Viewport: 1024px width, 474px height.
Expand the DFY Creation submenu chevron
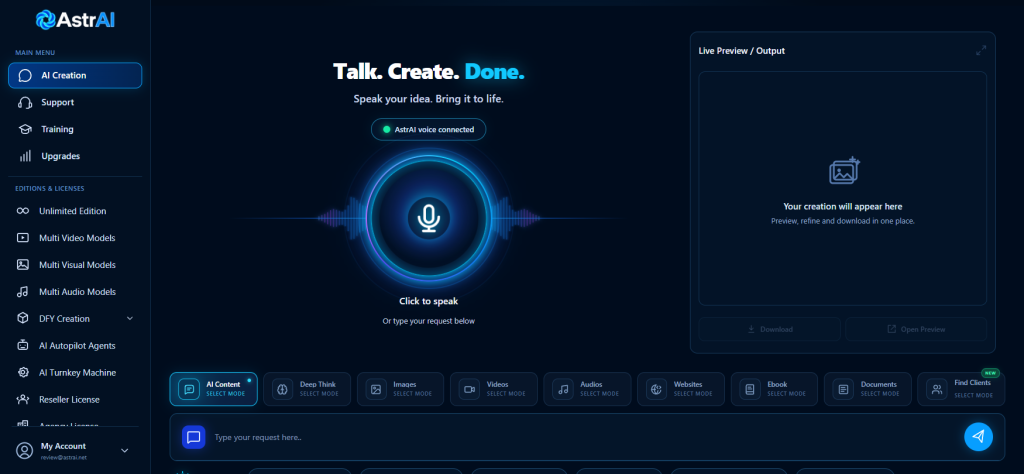pyautogui.click(x=129, y=319)
